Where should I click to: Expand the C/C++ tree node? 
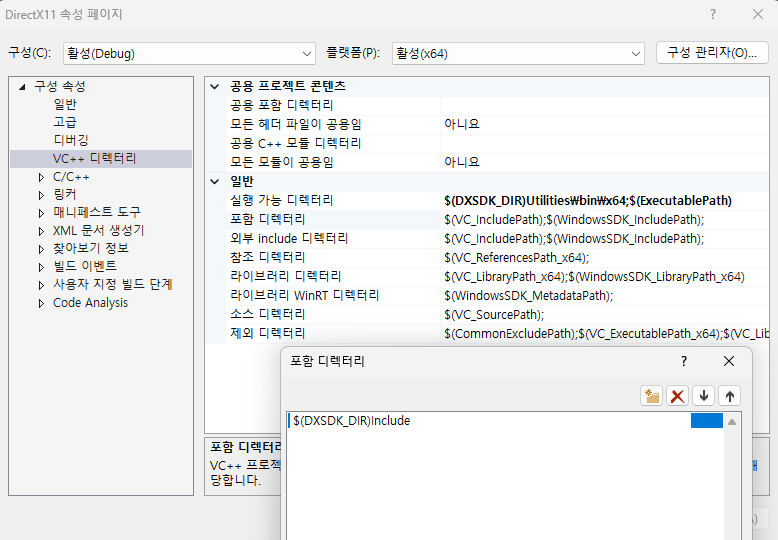pos(41,177)
